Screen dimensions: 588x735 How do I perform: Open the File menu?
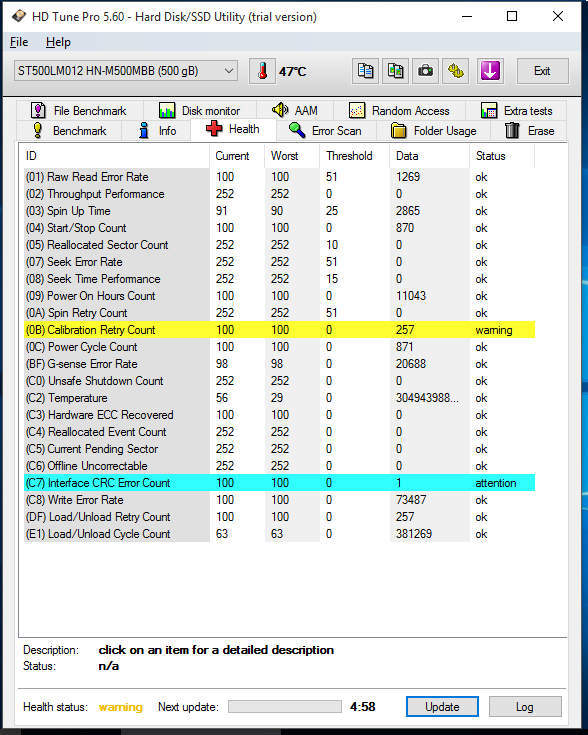[x=19, y=42]
